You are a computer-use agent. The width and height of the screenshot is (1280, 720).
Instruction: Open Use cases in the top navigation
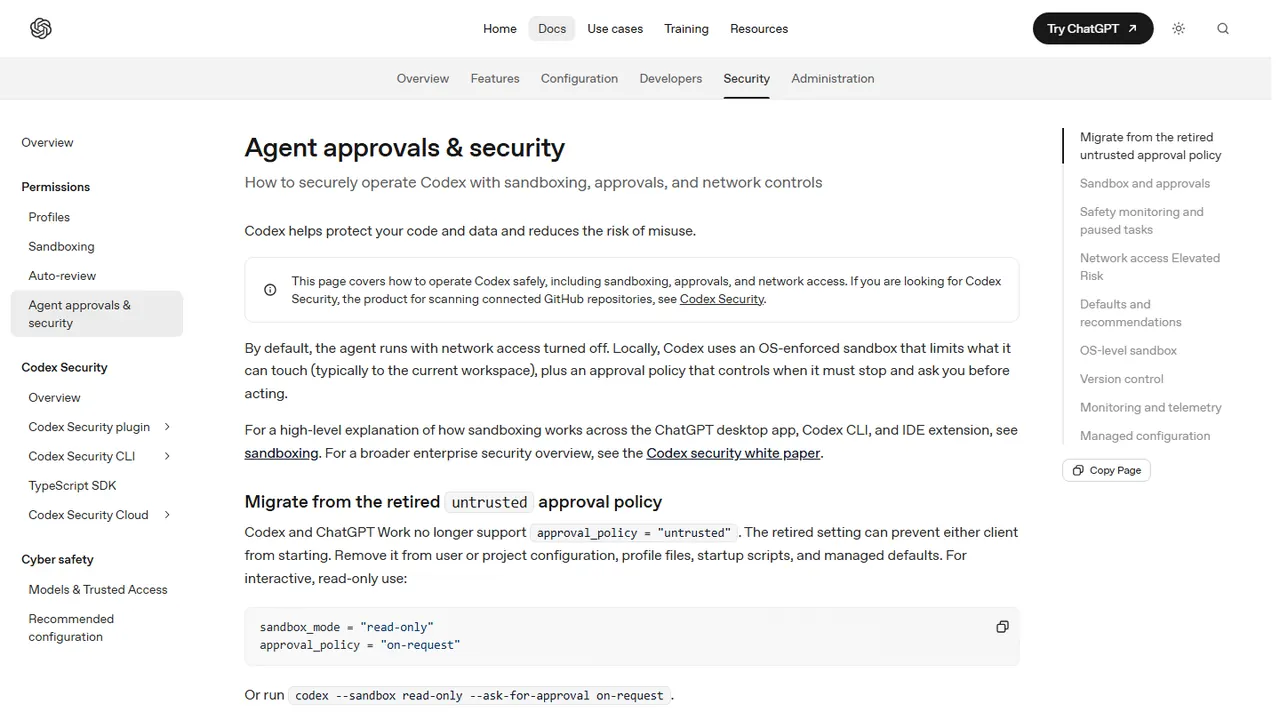[x=615, y=29]
